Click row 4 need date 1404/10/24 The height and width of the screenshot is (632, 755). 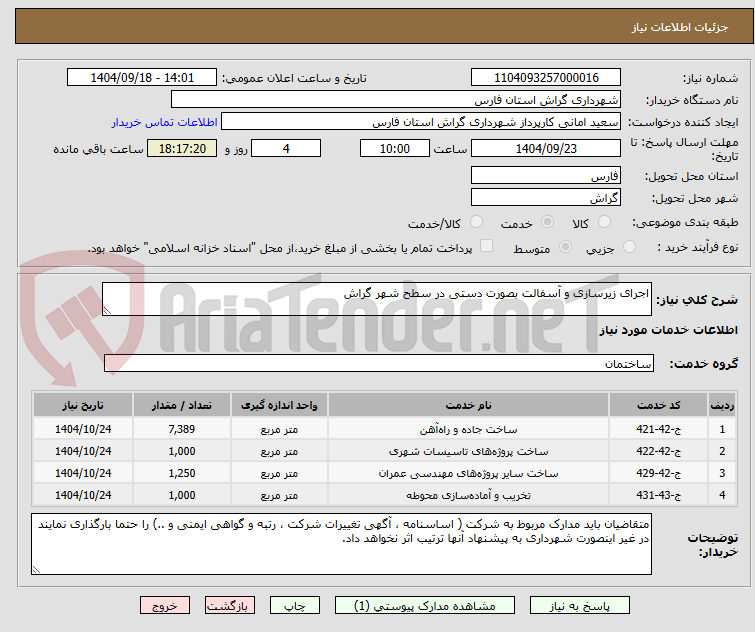point(83,495)
